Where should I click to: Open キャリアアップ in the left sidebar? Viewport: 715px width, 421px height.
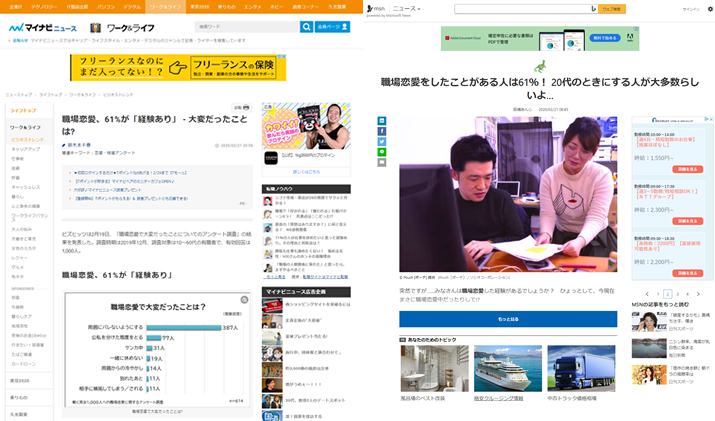pos(26,148)
